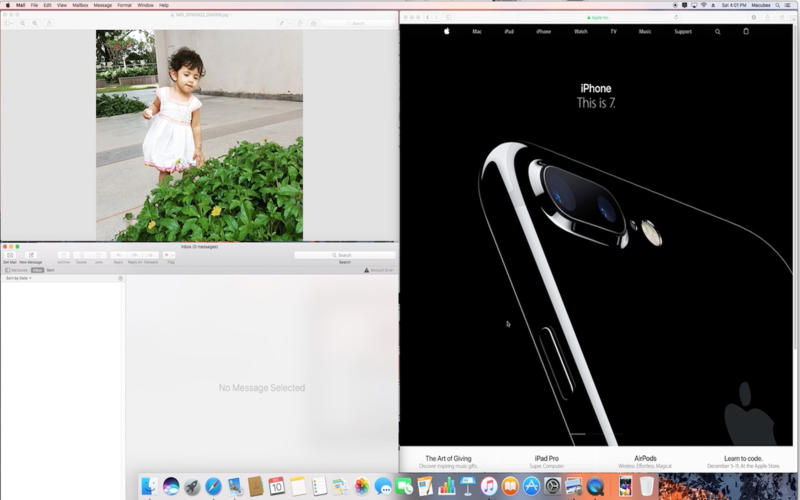Open Apple website search magnifier icon
Image resolution: width=800 pixels, height=500 pixels.
pos(717,31)
